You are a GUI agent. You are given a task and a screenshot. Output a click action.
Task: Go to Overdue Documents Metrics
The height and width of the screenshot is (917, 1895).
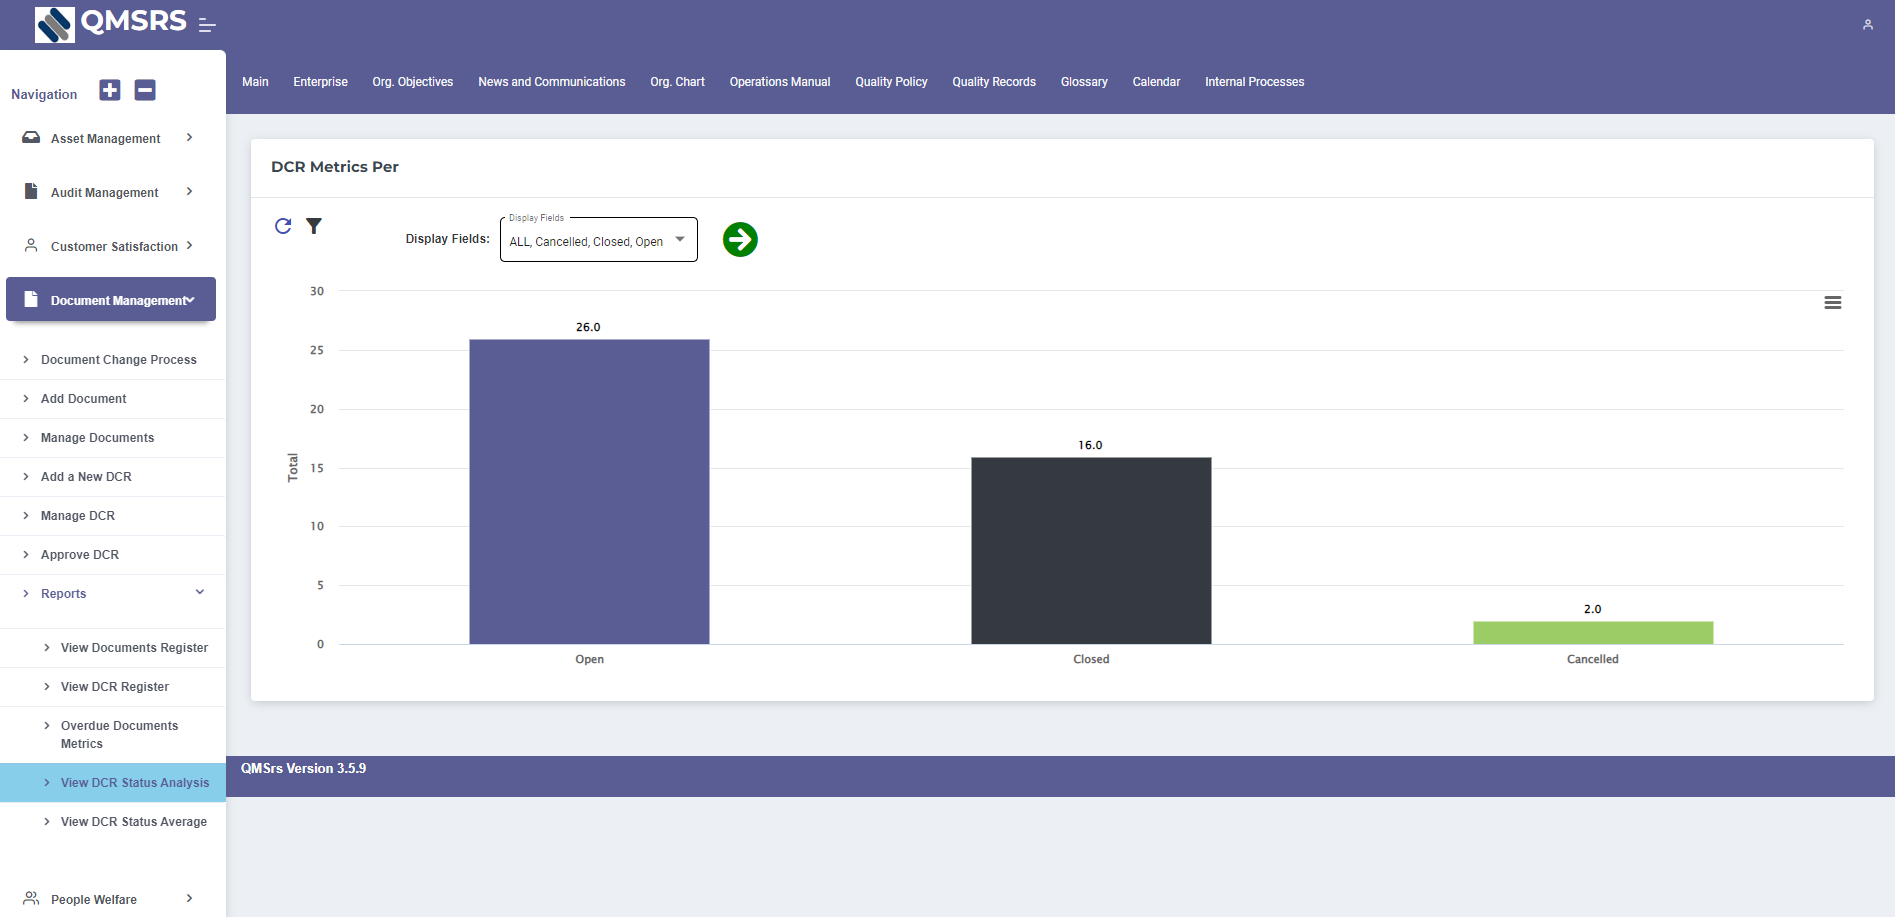120,733
